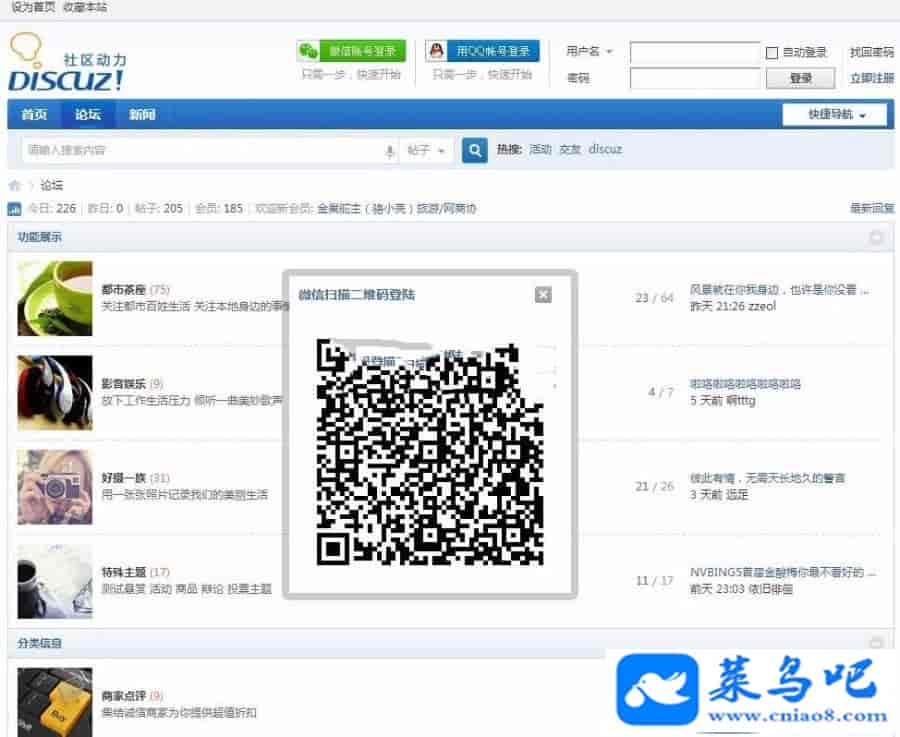This screenshot has height=737, width=900.
Task: Expand the 快捷导航 dropdown
Action: 833,114
